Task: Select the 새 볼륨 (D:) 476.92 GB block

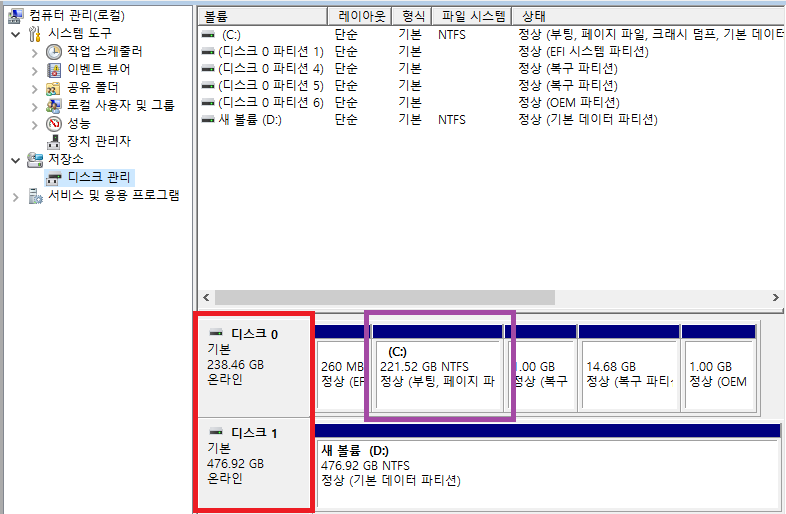Action: [548, 466]
